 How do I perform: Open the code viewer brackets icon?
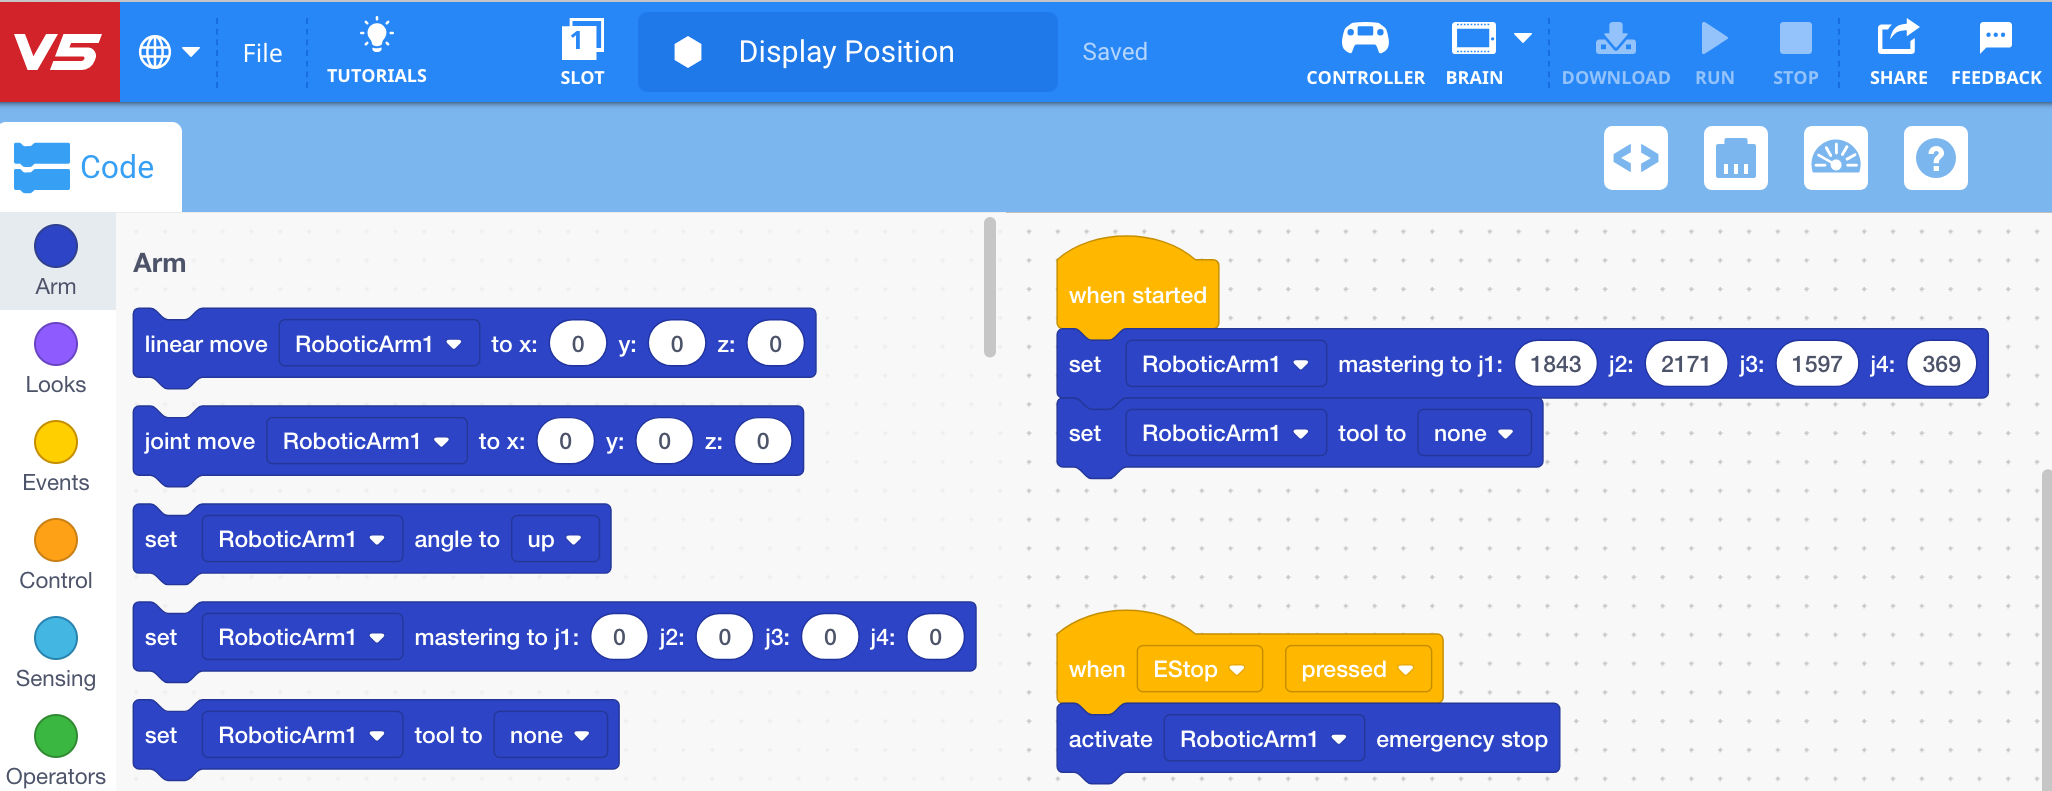1635,158
